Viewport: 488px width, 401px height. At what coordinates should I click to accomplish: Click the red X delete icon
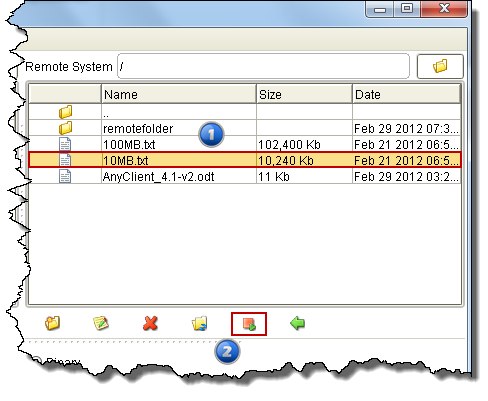(x=150, y=323)
